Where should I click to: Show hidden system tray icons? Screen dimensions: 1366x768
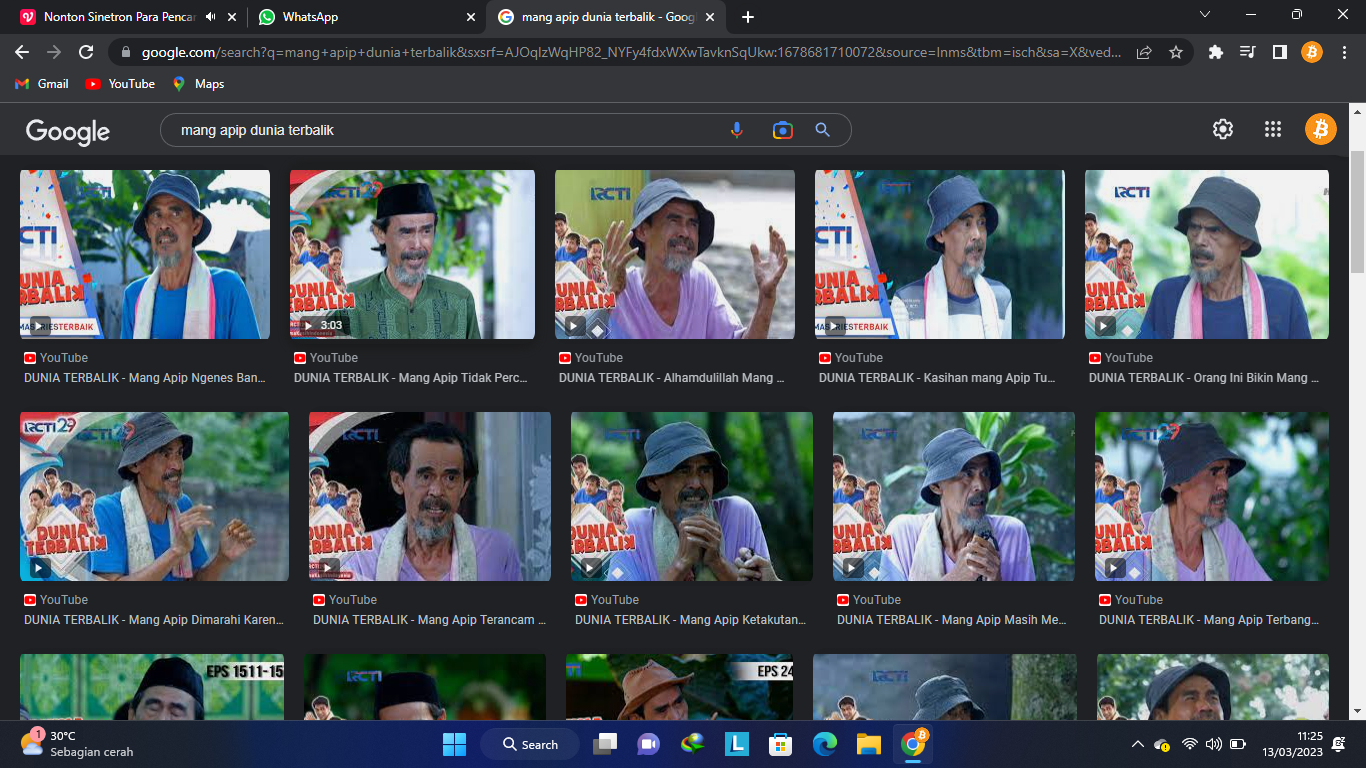[x=1137, y=744]
